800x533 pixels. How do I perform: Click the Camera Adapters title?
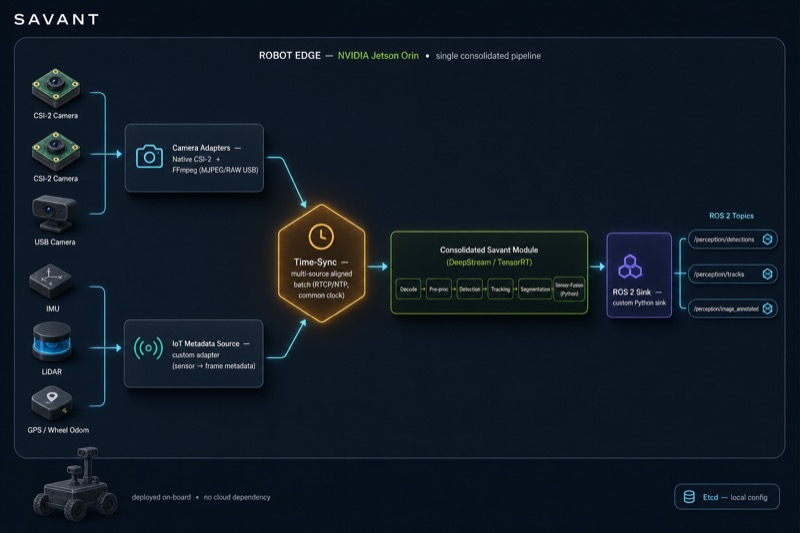(201, 148)
